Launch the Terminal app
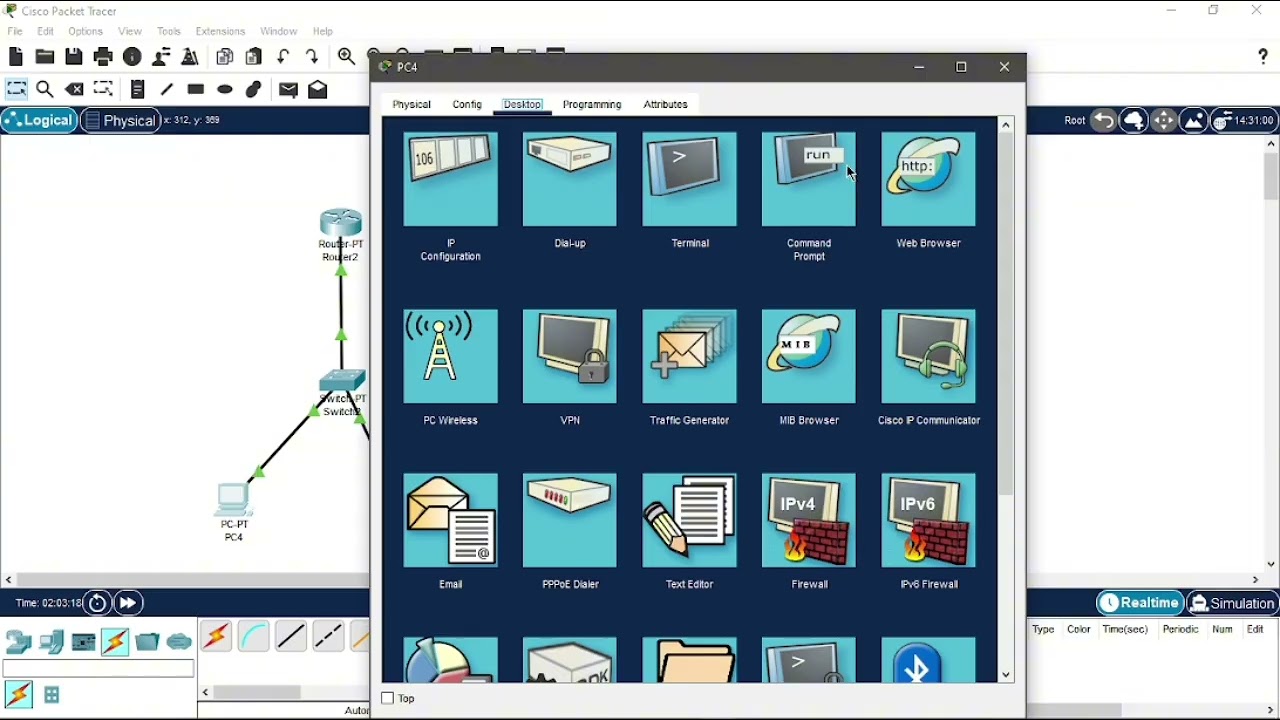This screenshot has height=720, width=1280. [689, 180]
